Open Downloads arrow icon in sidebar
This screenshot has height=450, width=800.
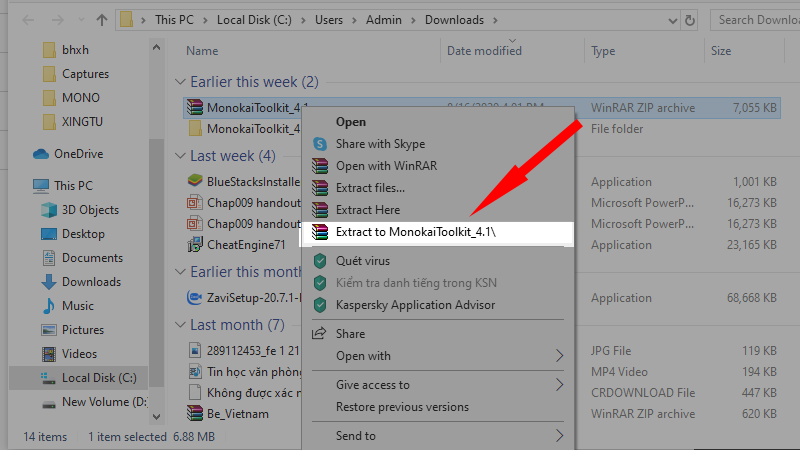(x=49, y=282)
